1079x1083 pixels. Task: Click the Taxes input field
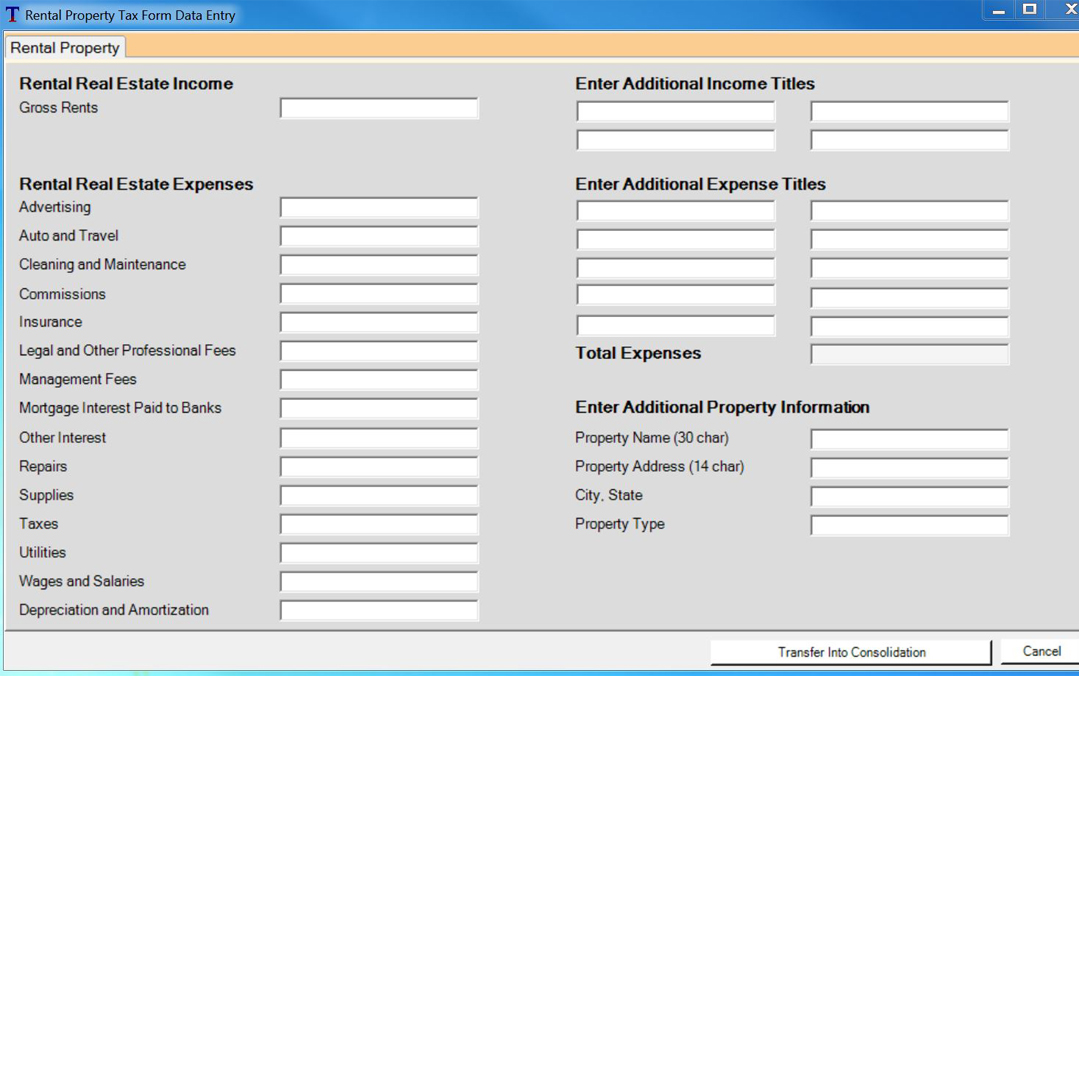pos(378,524)
